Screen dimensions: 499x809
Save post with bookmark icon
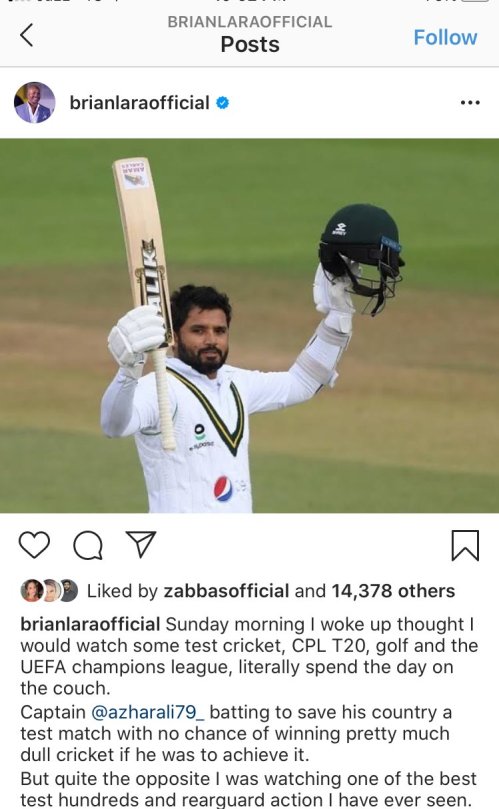[x=465, y=545]
